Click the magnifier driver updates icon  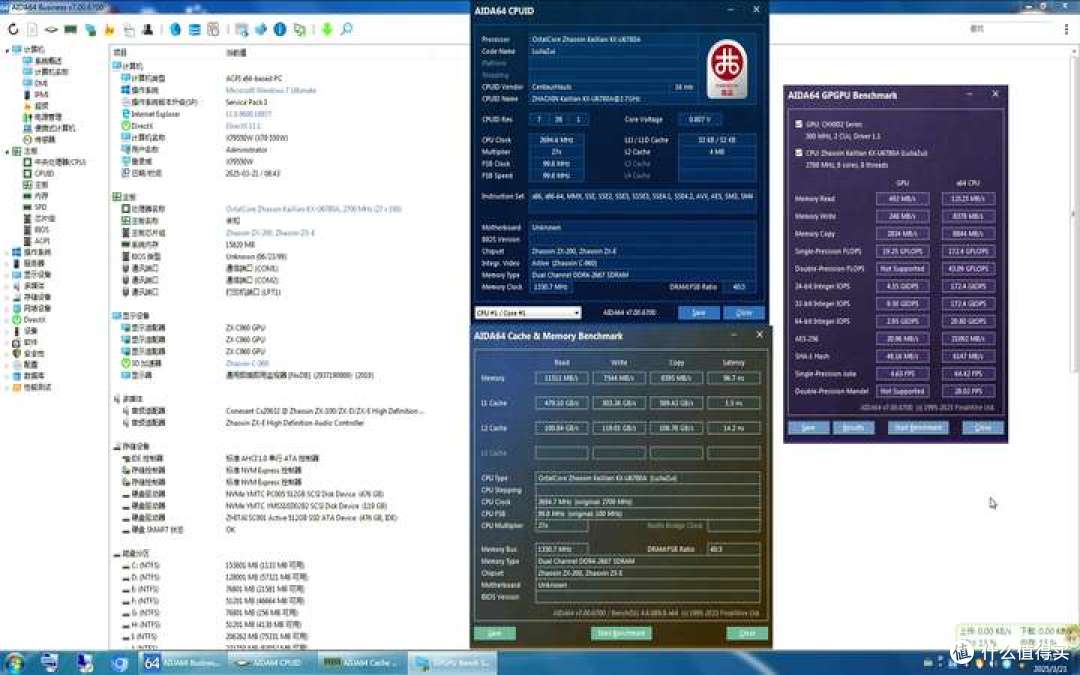346,29
